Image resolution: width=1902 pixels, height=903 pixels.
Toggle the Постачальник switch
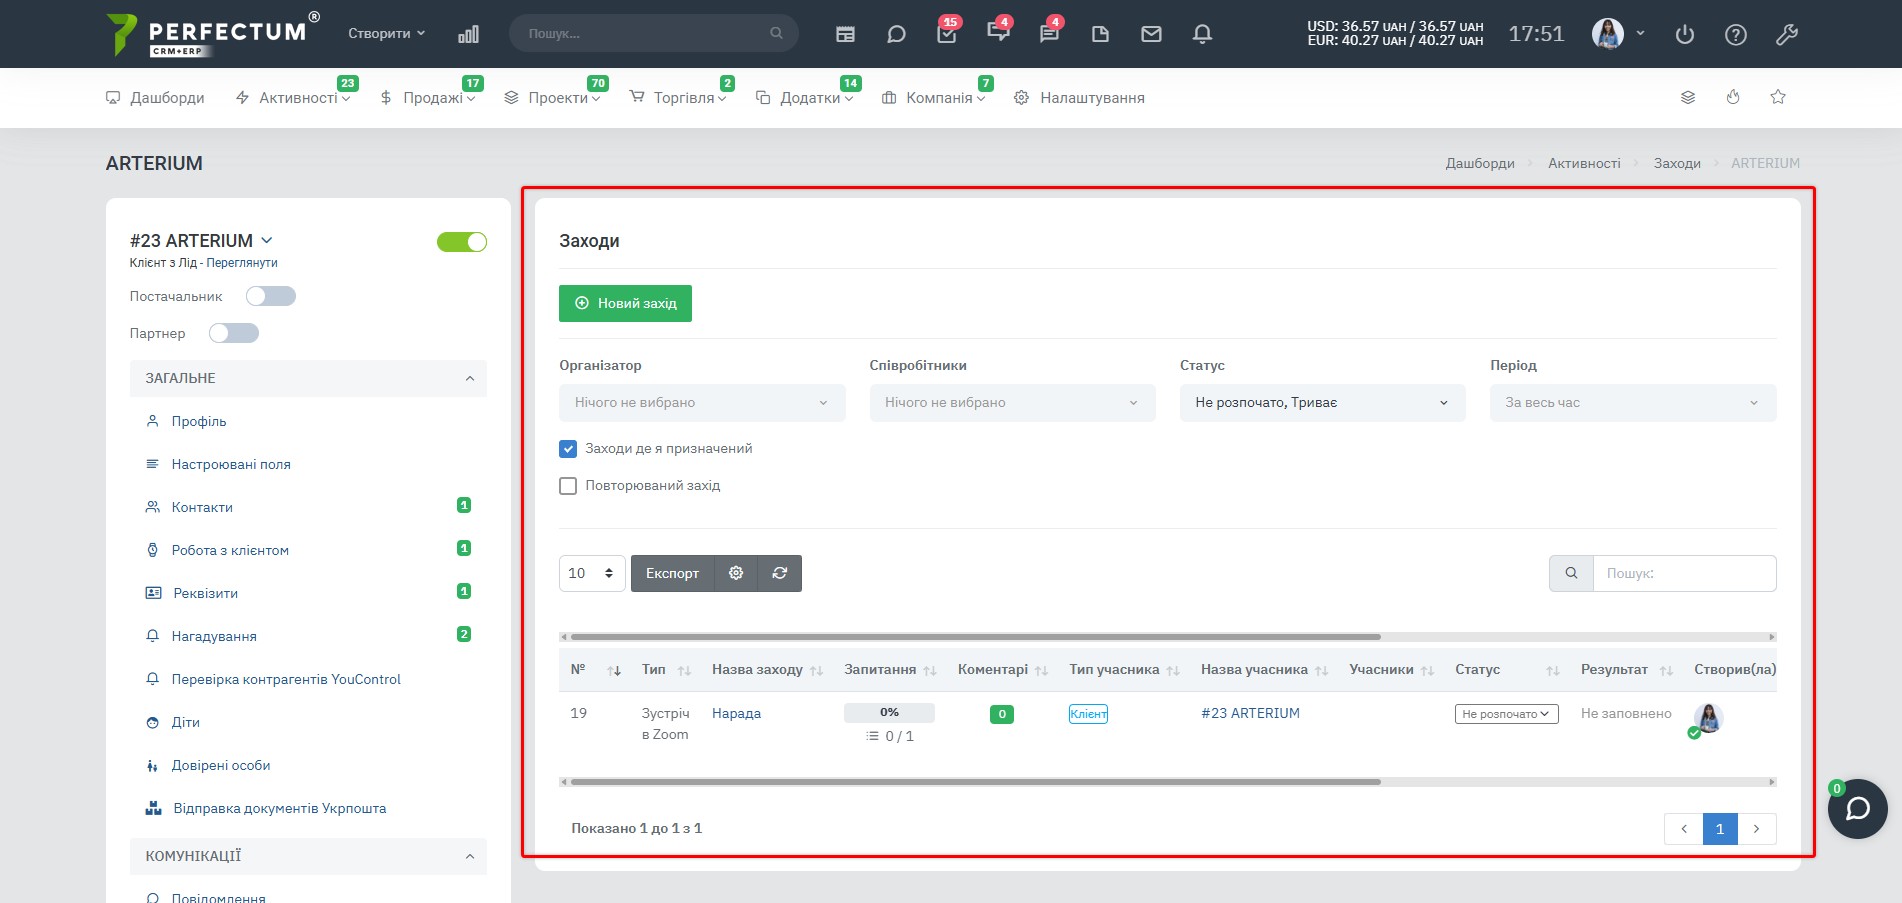click(271, 296)
